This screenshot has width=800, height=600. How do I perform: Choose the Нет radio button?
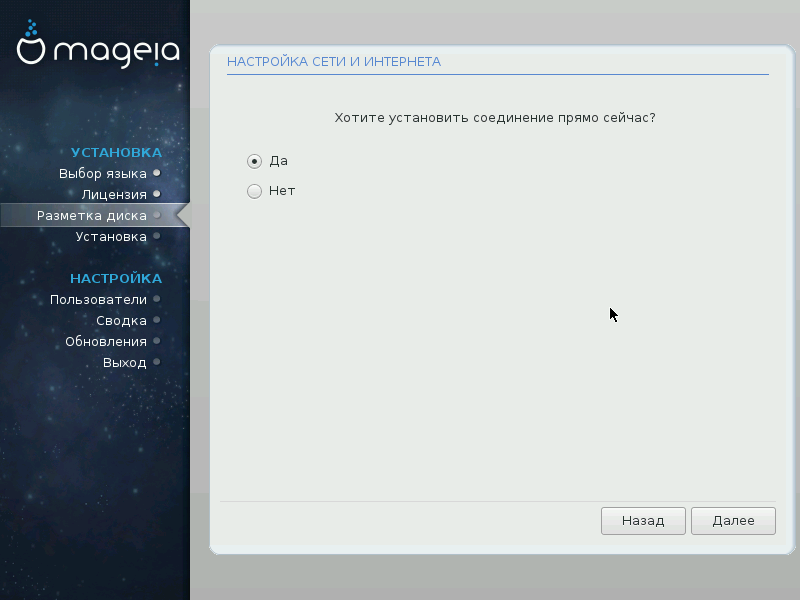point(254,191)
